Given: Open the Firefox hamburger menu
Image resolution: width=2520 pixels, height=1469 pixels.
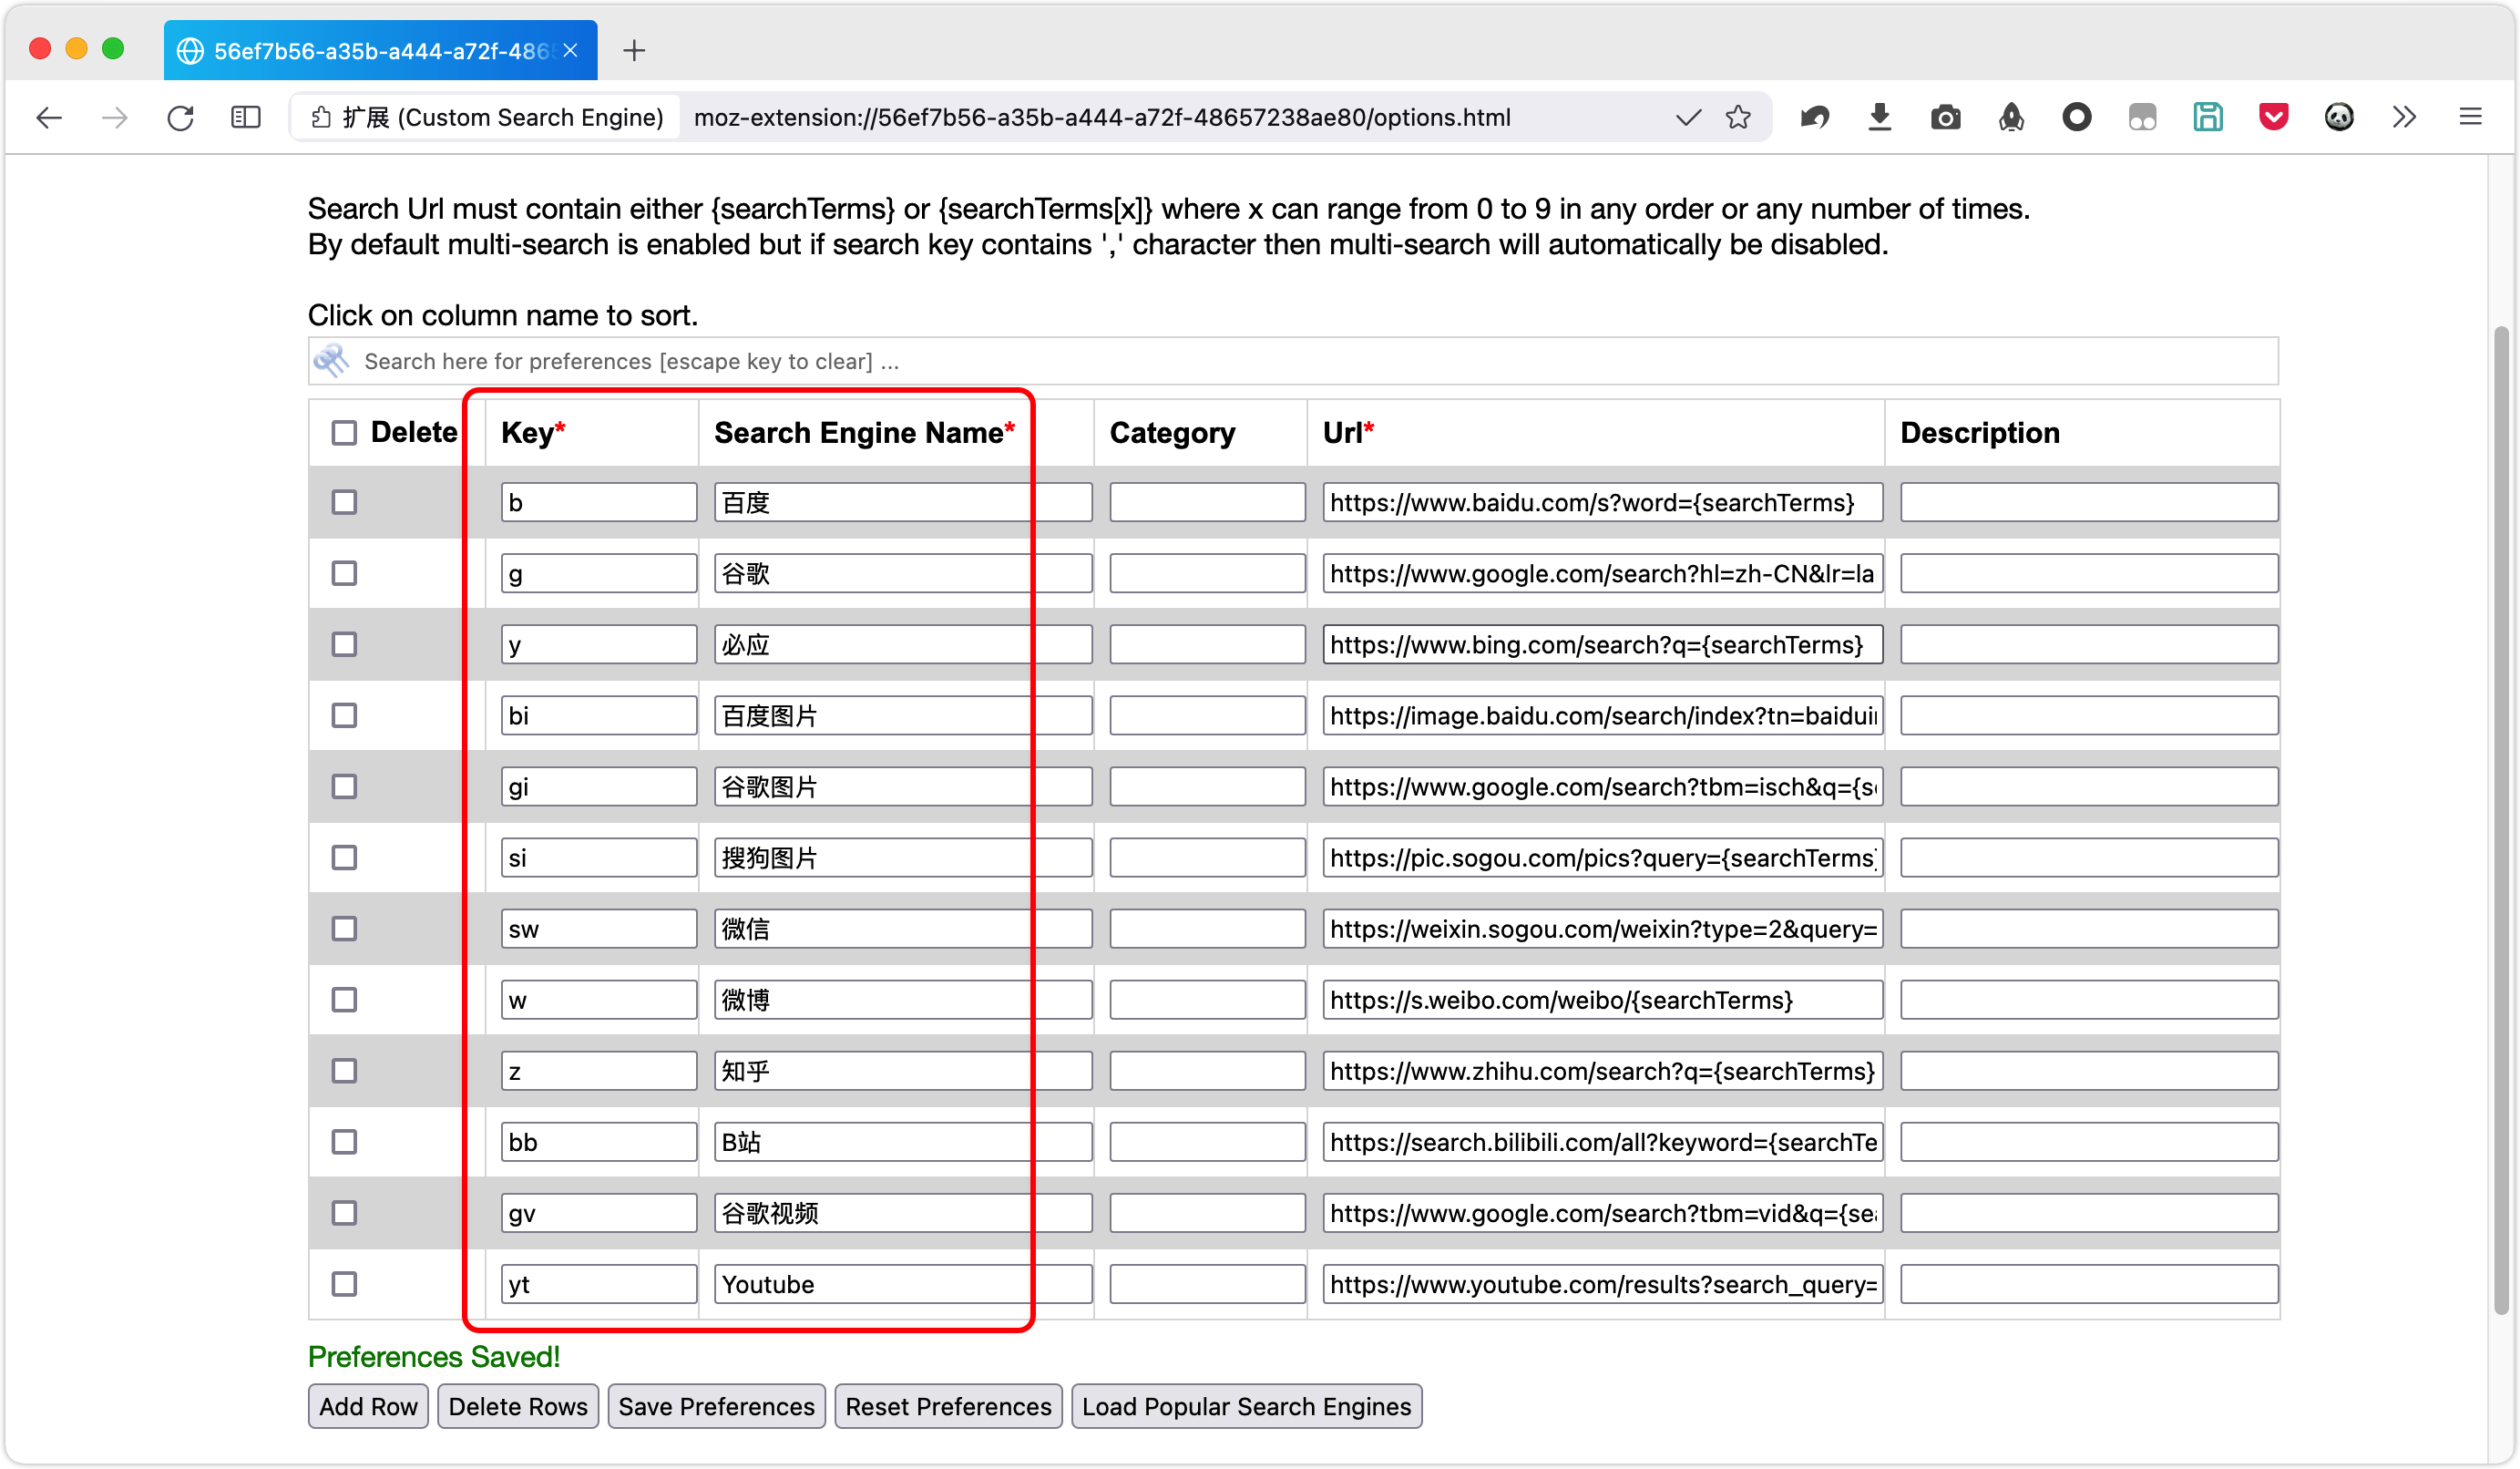Looking at the screenshot, I should [2470, 117].
